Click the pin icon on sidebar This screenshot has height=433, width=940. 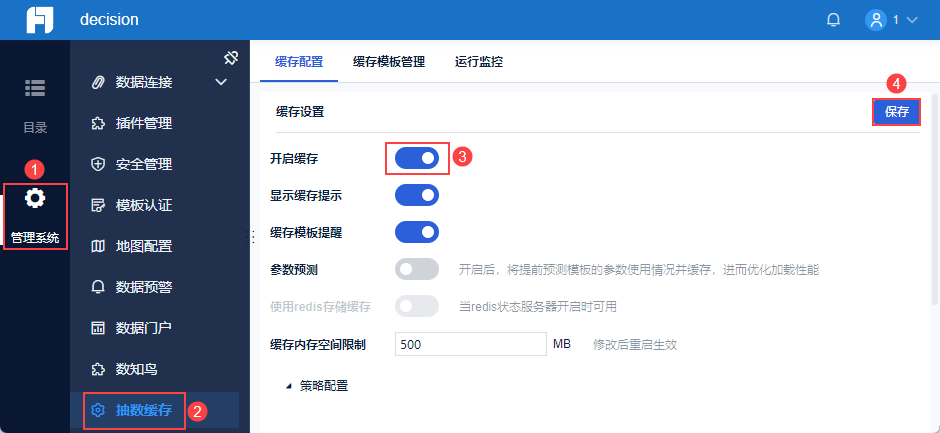pyautogui.click(x=230, y=58)
